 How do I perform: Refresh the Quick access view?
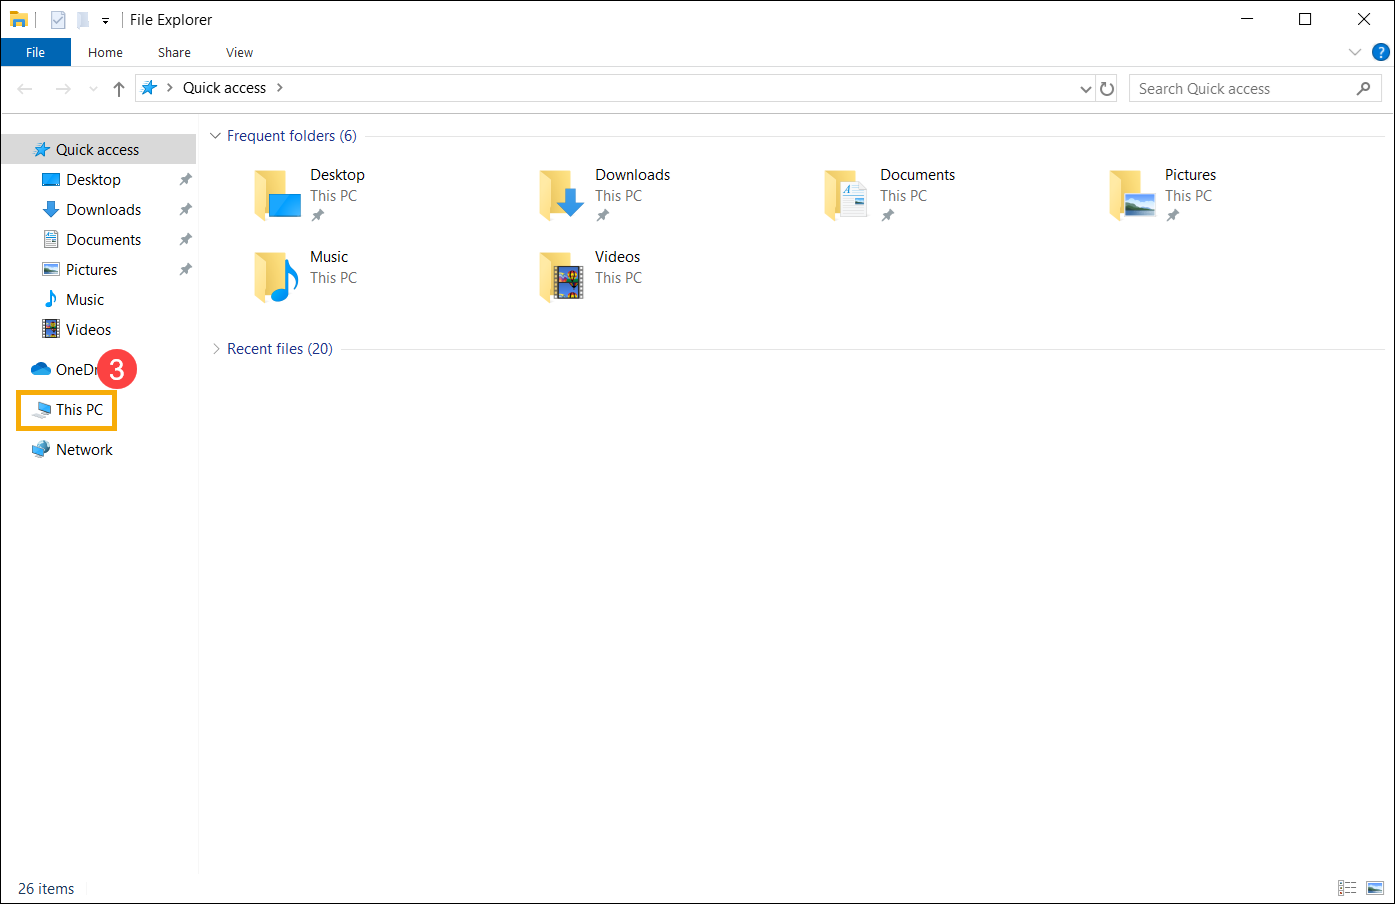pos(1107,89)
